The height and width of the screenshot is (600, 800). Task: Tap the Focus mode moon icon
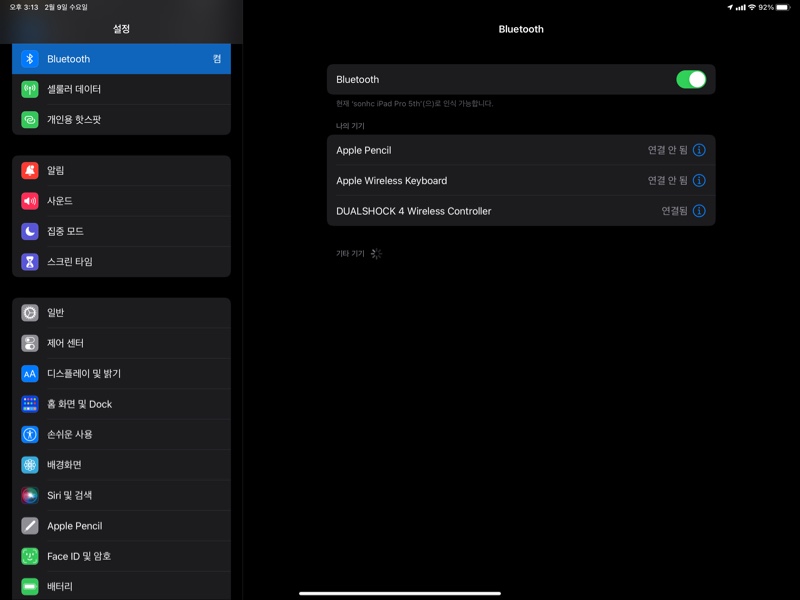pyautogui.click(x=30, y=231)
